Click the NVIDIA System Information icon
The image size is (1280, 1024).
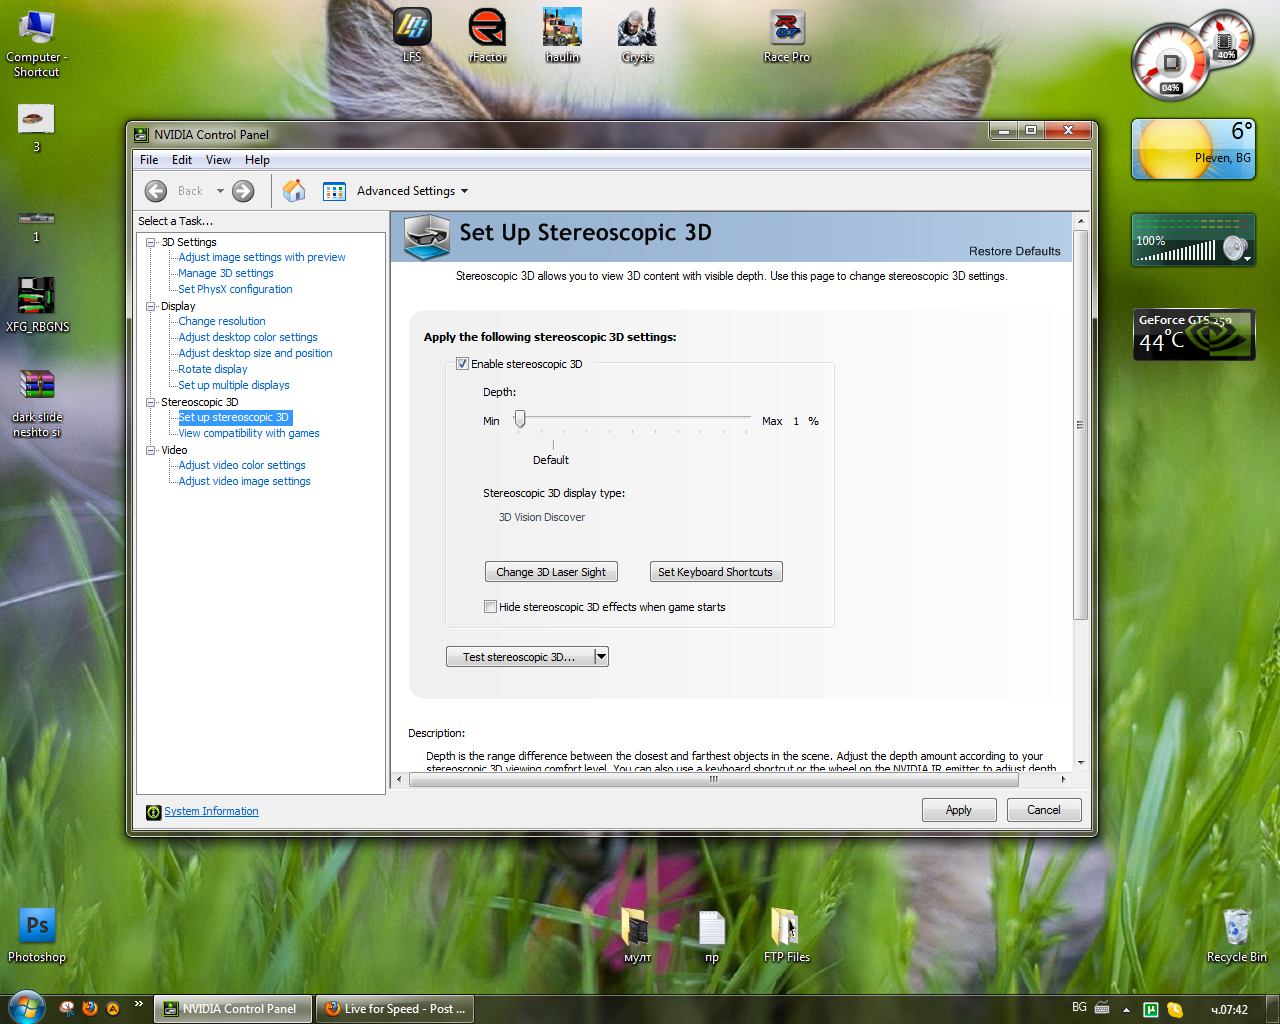153,812
